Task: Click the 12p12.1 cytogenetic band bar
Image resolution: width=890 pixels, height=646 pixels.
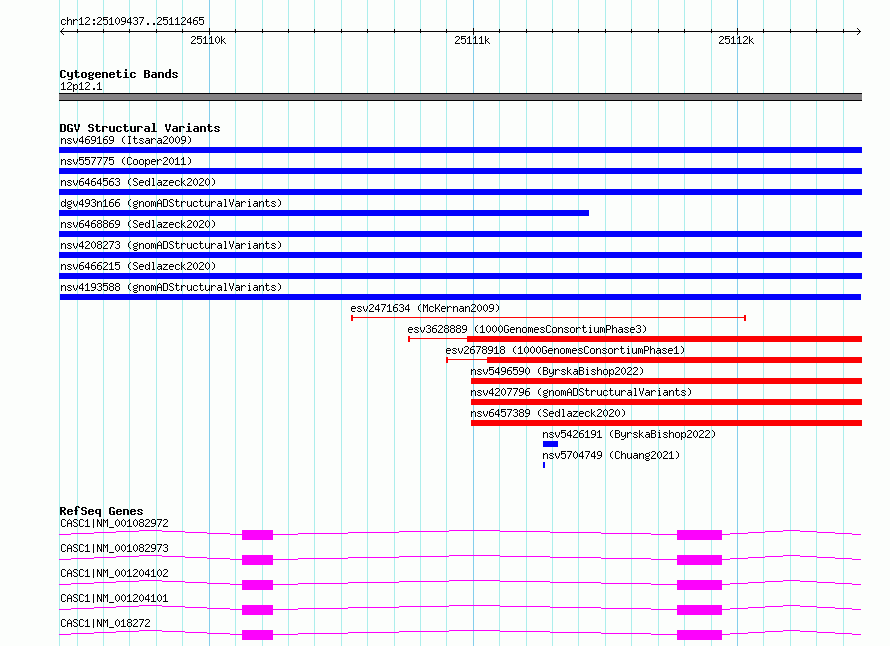Action: [x=460, y=97]
